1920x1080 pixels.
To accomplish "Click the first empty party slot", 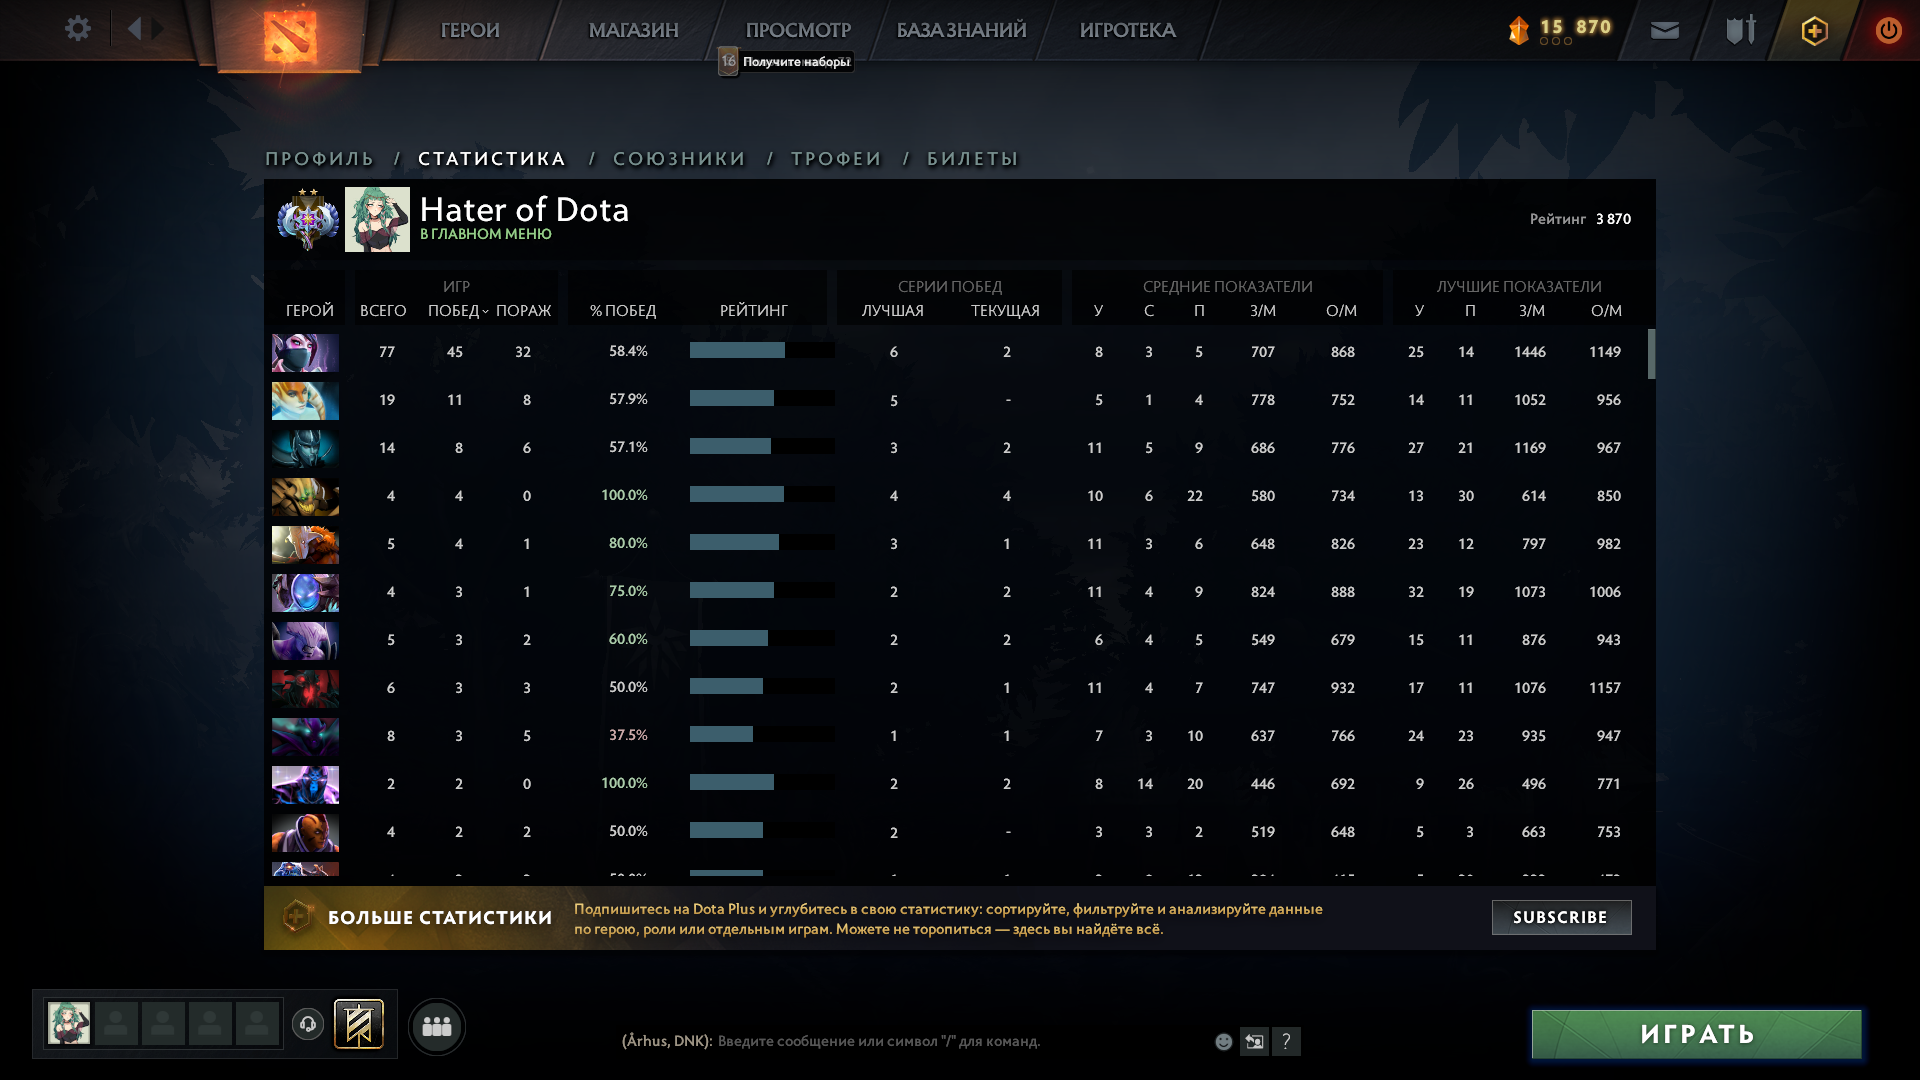I will point(116,1024).
